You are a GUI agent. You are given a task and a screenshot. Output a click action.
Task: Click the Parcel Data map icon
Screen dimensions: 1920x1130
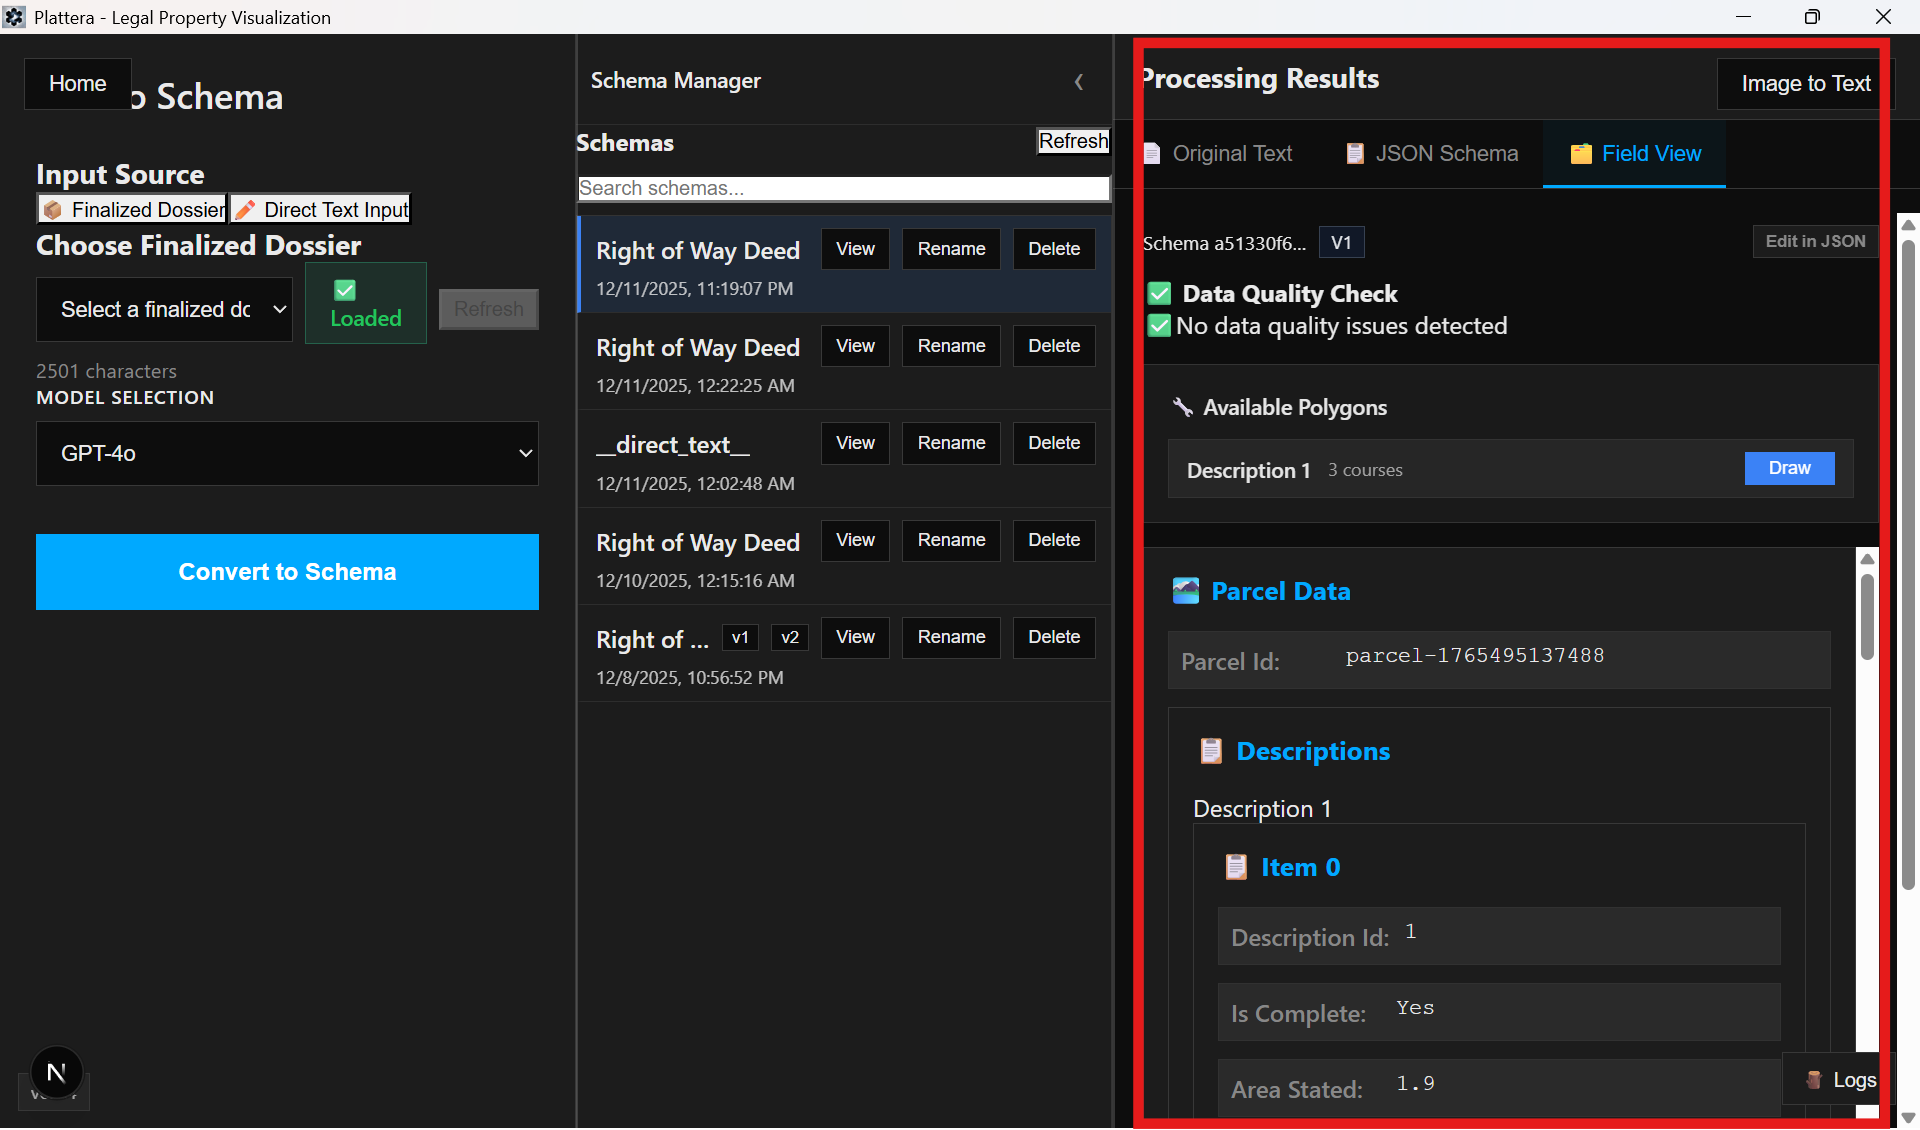tap(1186, 590)
